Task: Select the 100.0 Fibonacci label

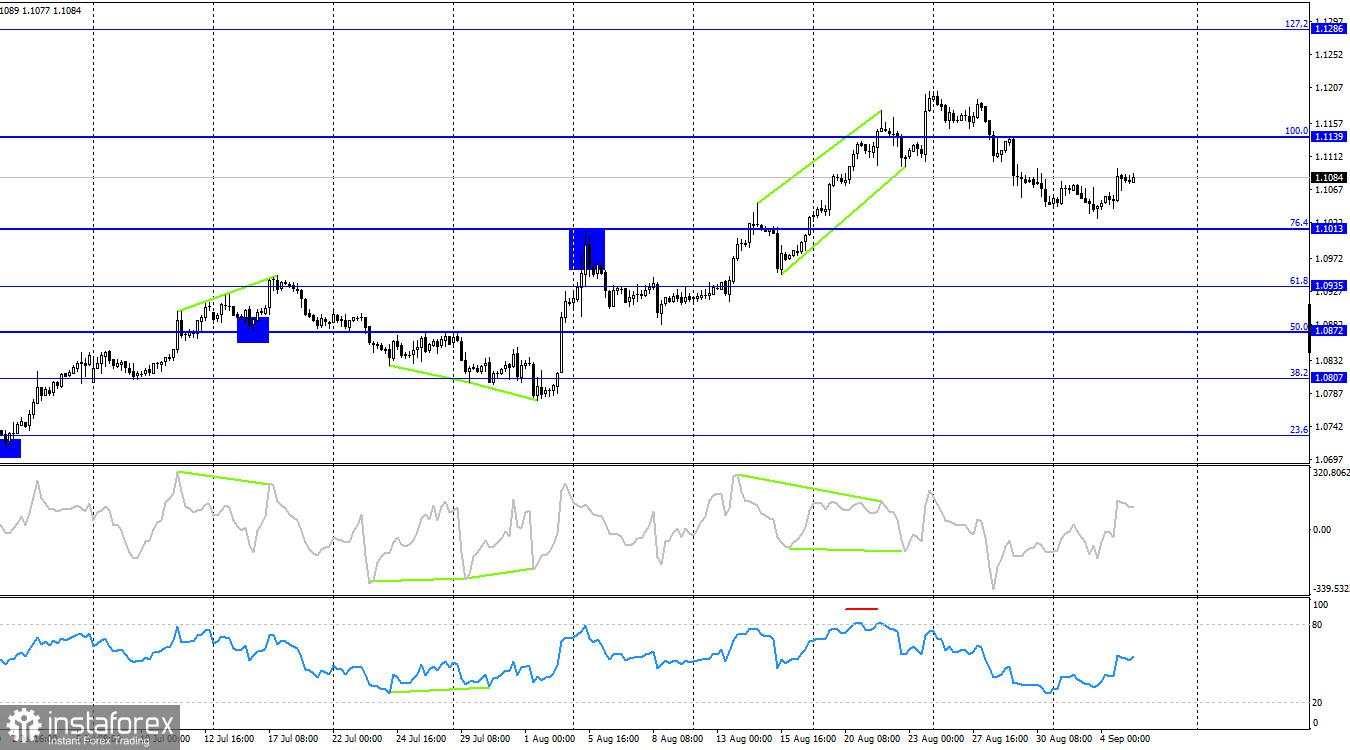Action: point(1297,131)
